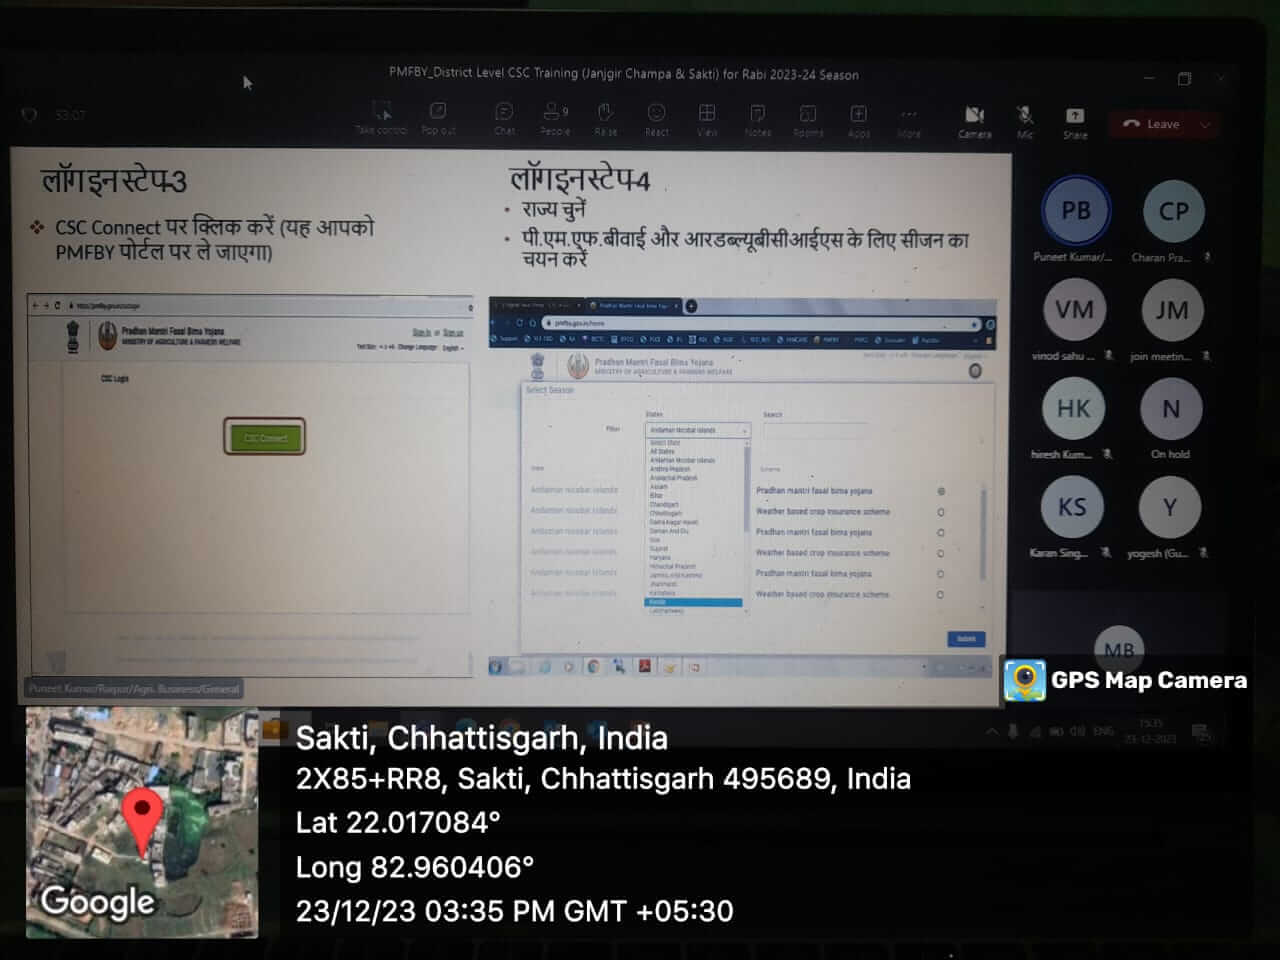The image size is (1280, 960).
Task: Click vinod sahu's VM participant avatar
Action: pos(1074,310)
